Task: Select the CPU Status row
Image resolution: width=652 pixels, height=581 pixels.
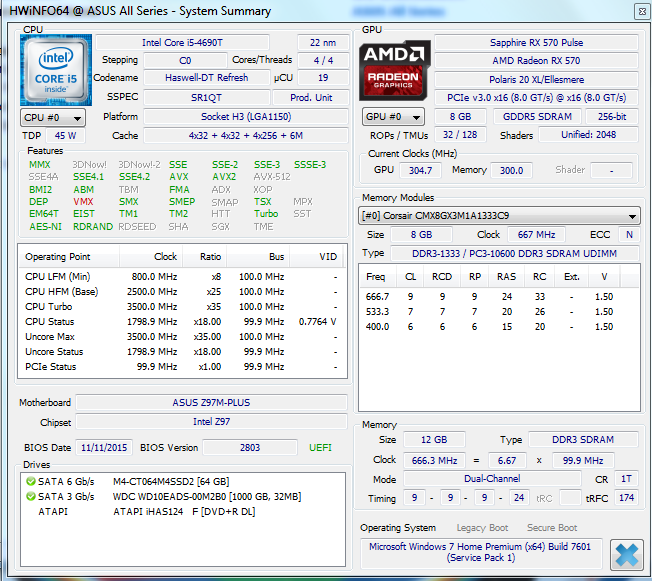Action: (x=182, y=322)
